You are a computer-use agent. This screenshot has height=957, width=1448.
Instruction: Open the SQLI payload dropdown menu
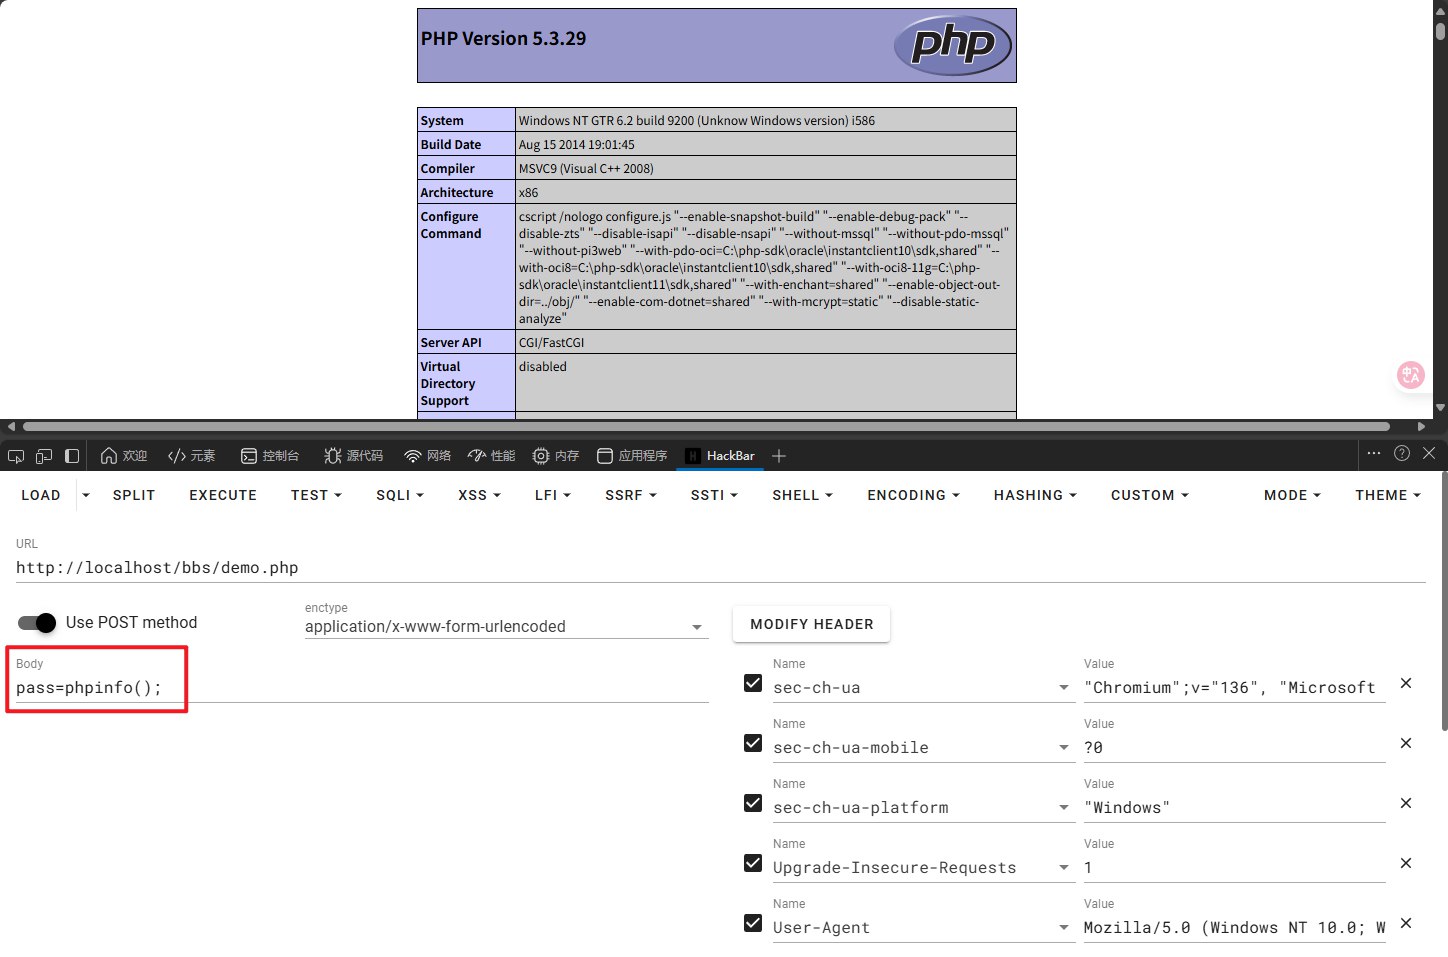[400, 495]
